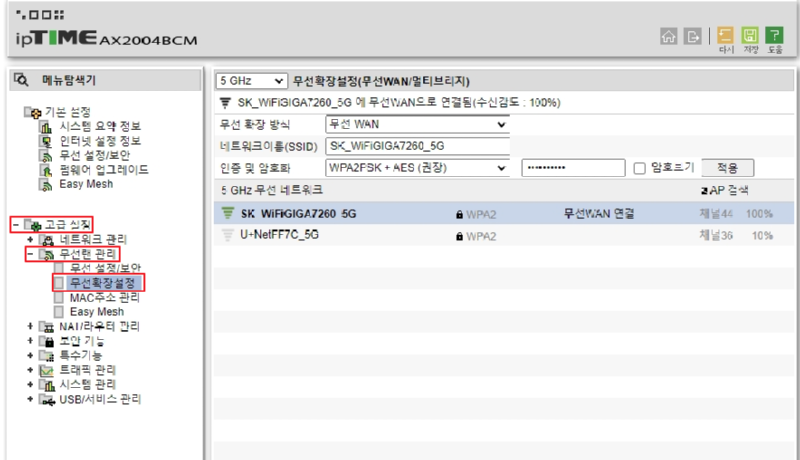Viewport: 800px width, 460px height.
Task: Click the 메뉴탐색기 search icon
Action: pyautogui.click(x=22, y=80)
